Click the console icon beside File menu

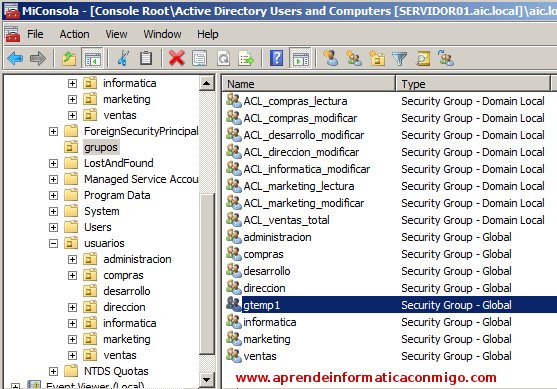click(13, 34)
